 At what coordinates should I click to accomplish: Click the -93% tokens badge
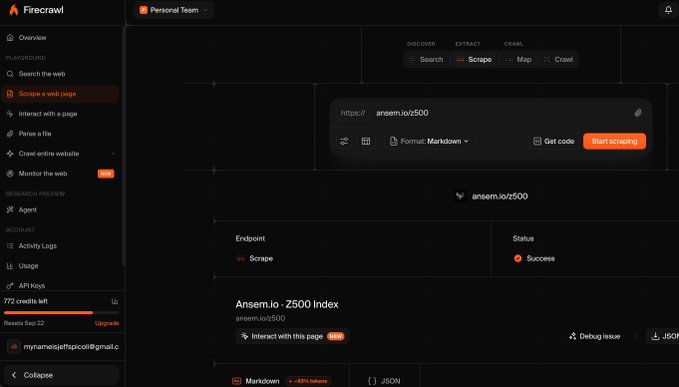point(308,381)
